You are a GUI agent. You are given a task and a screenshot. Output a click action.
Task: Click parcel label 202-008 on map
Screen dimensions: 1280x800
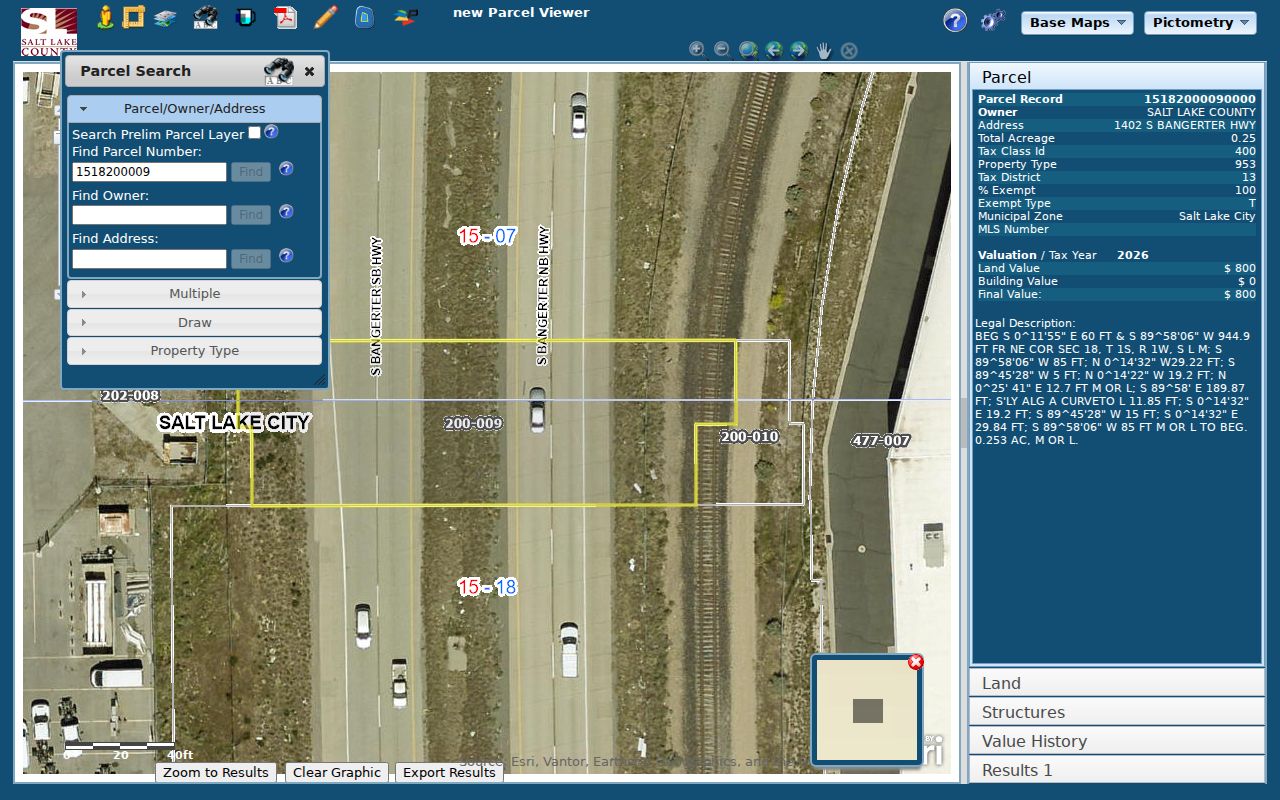coord(130,396)
